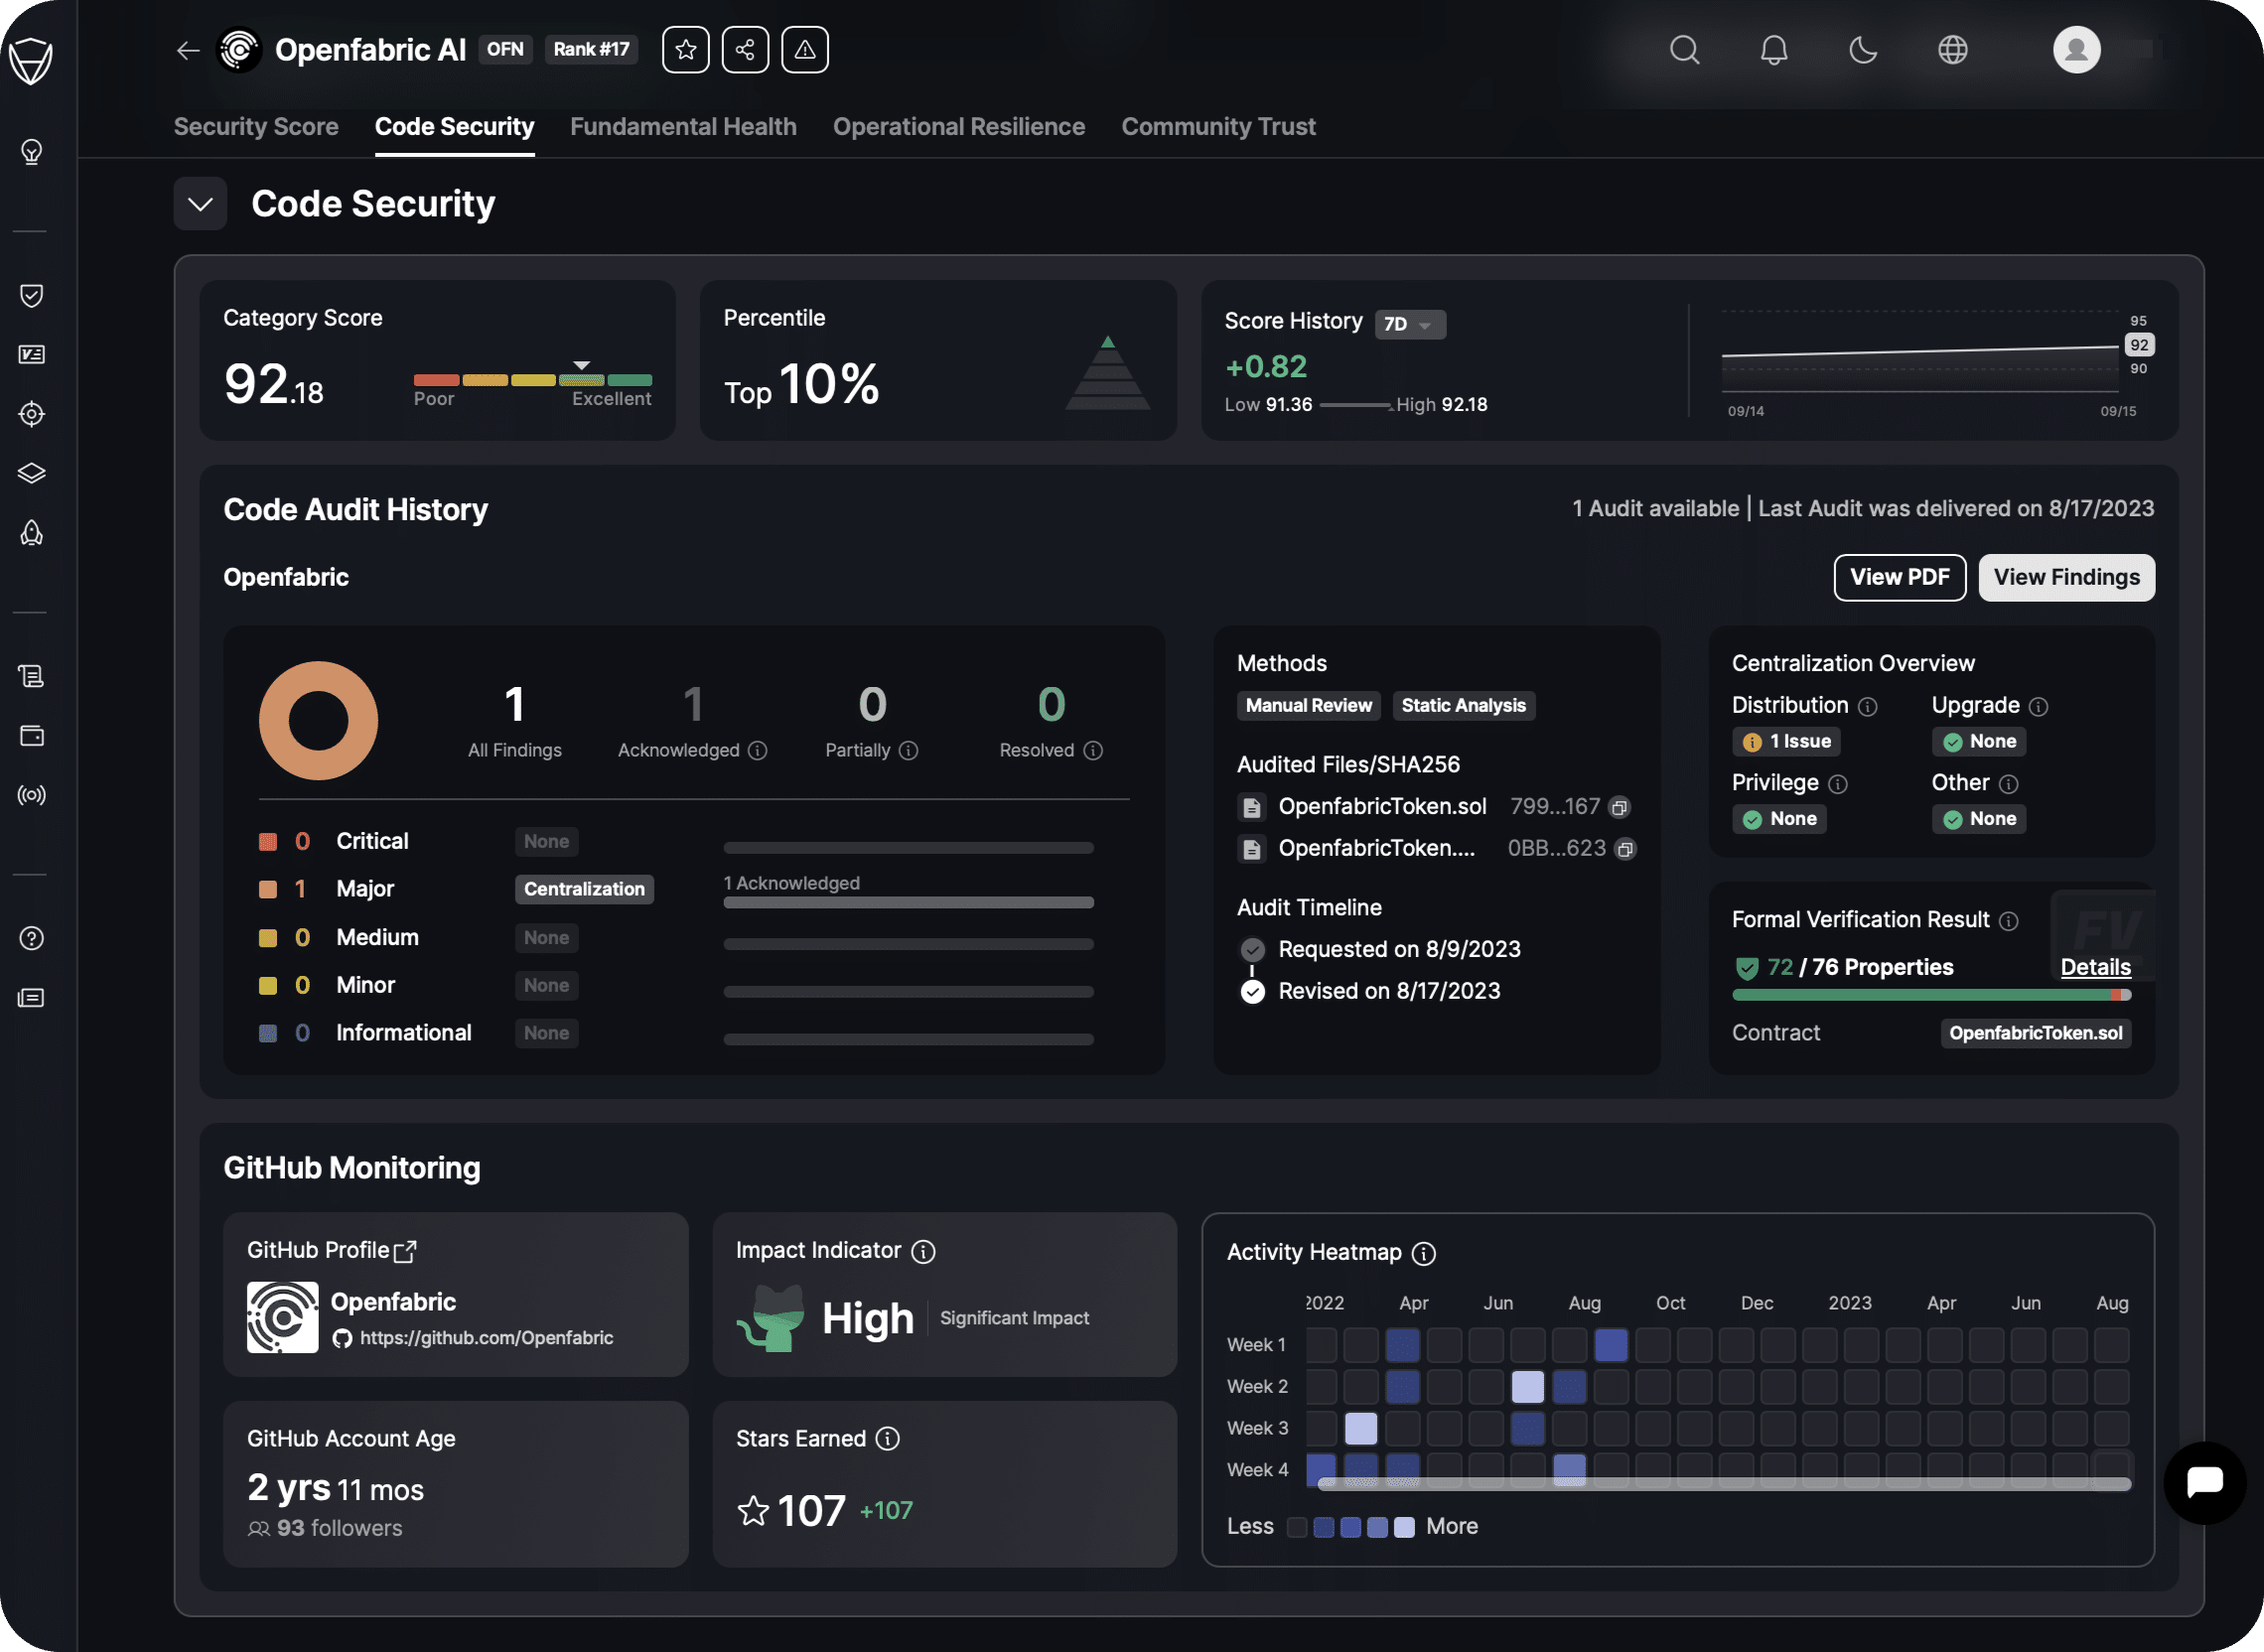2264x1652 pixels.
Task: Click the Rank #17 badge
Action: [x=591, y=50]
